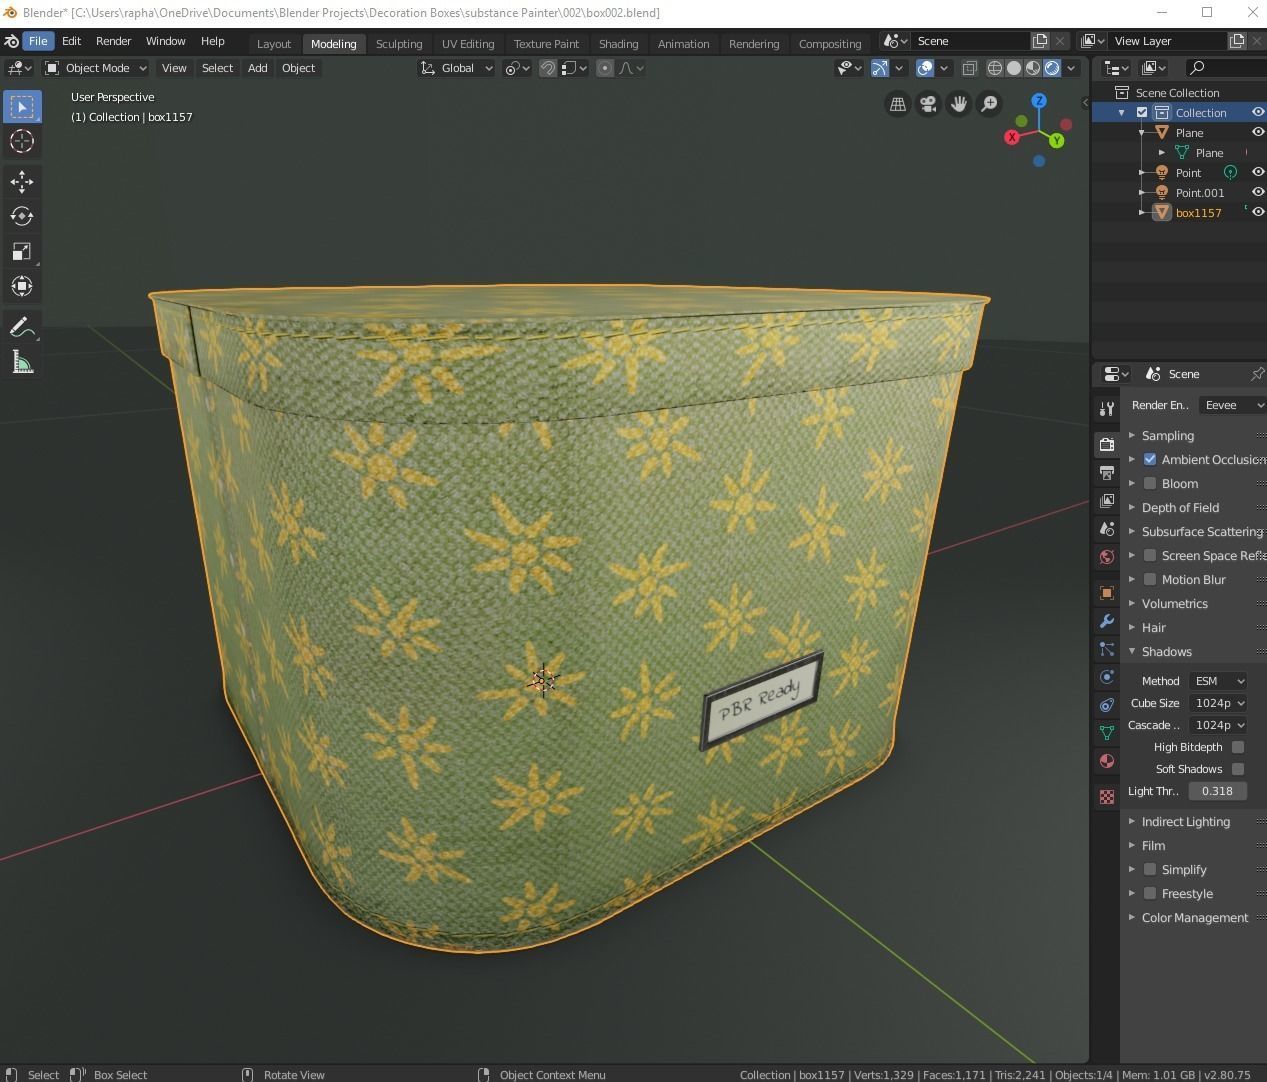The width and height of the screenshot is (1267, 1082).
Task: Click the Scene name field
Action: click(970, 41)
